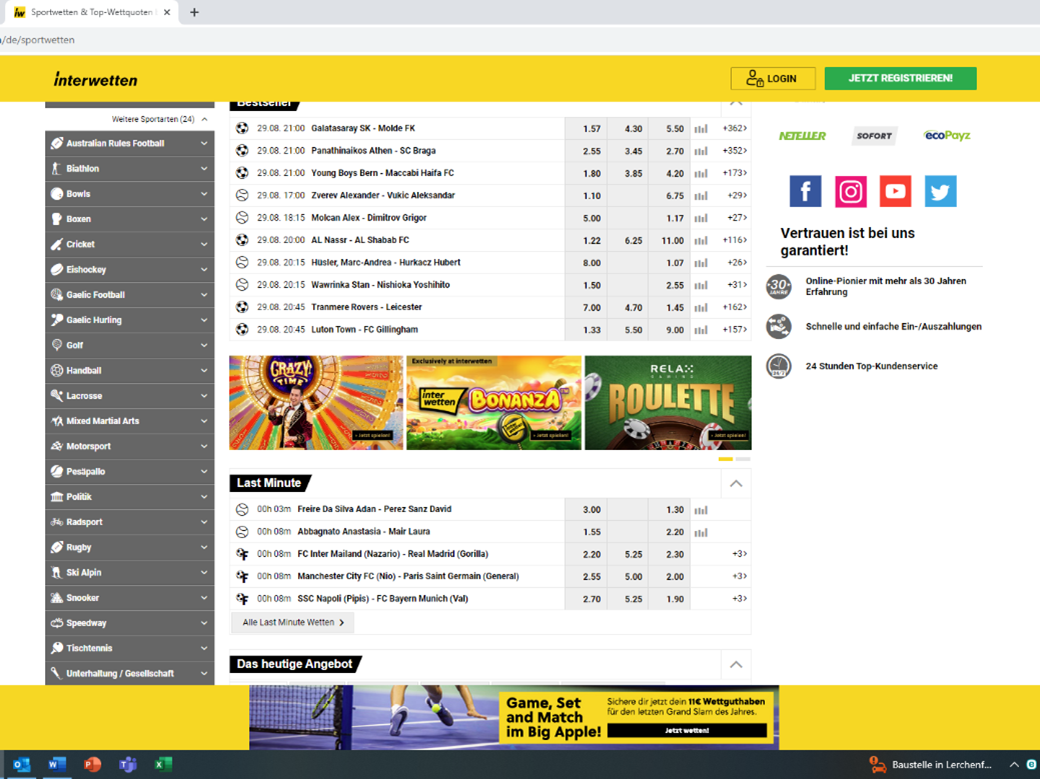Open the Roulette casino banner
The width and height of the screenshot is (1040, 779).
tap(667, 402)
